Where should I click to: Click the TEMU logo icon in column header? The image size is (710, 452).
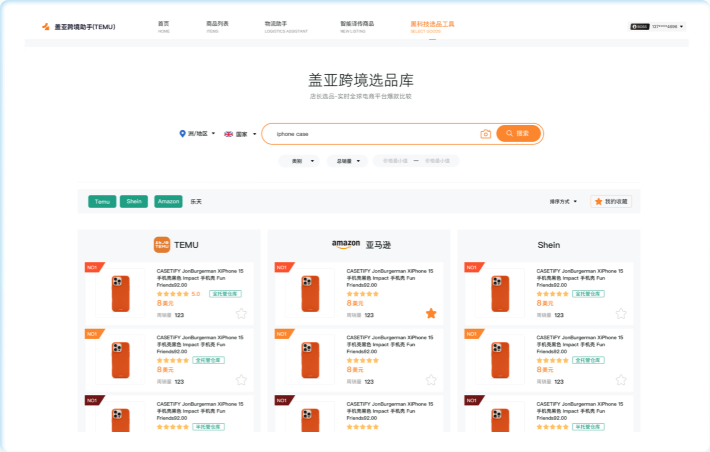pos(161,244)
